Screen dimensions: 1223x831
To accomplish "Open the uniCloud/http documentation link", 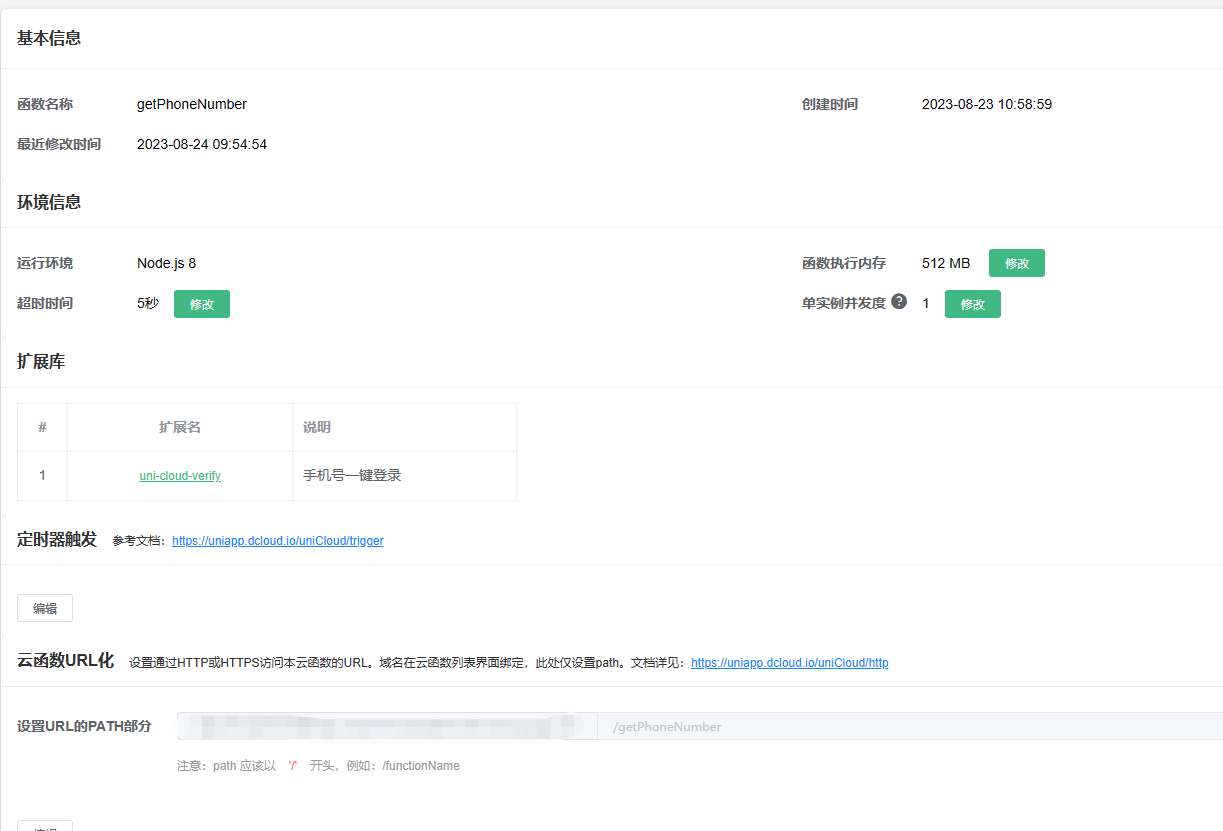I will pyautogui.click(x=789, y=663).
